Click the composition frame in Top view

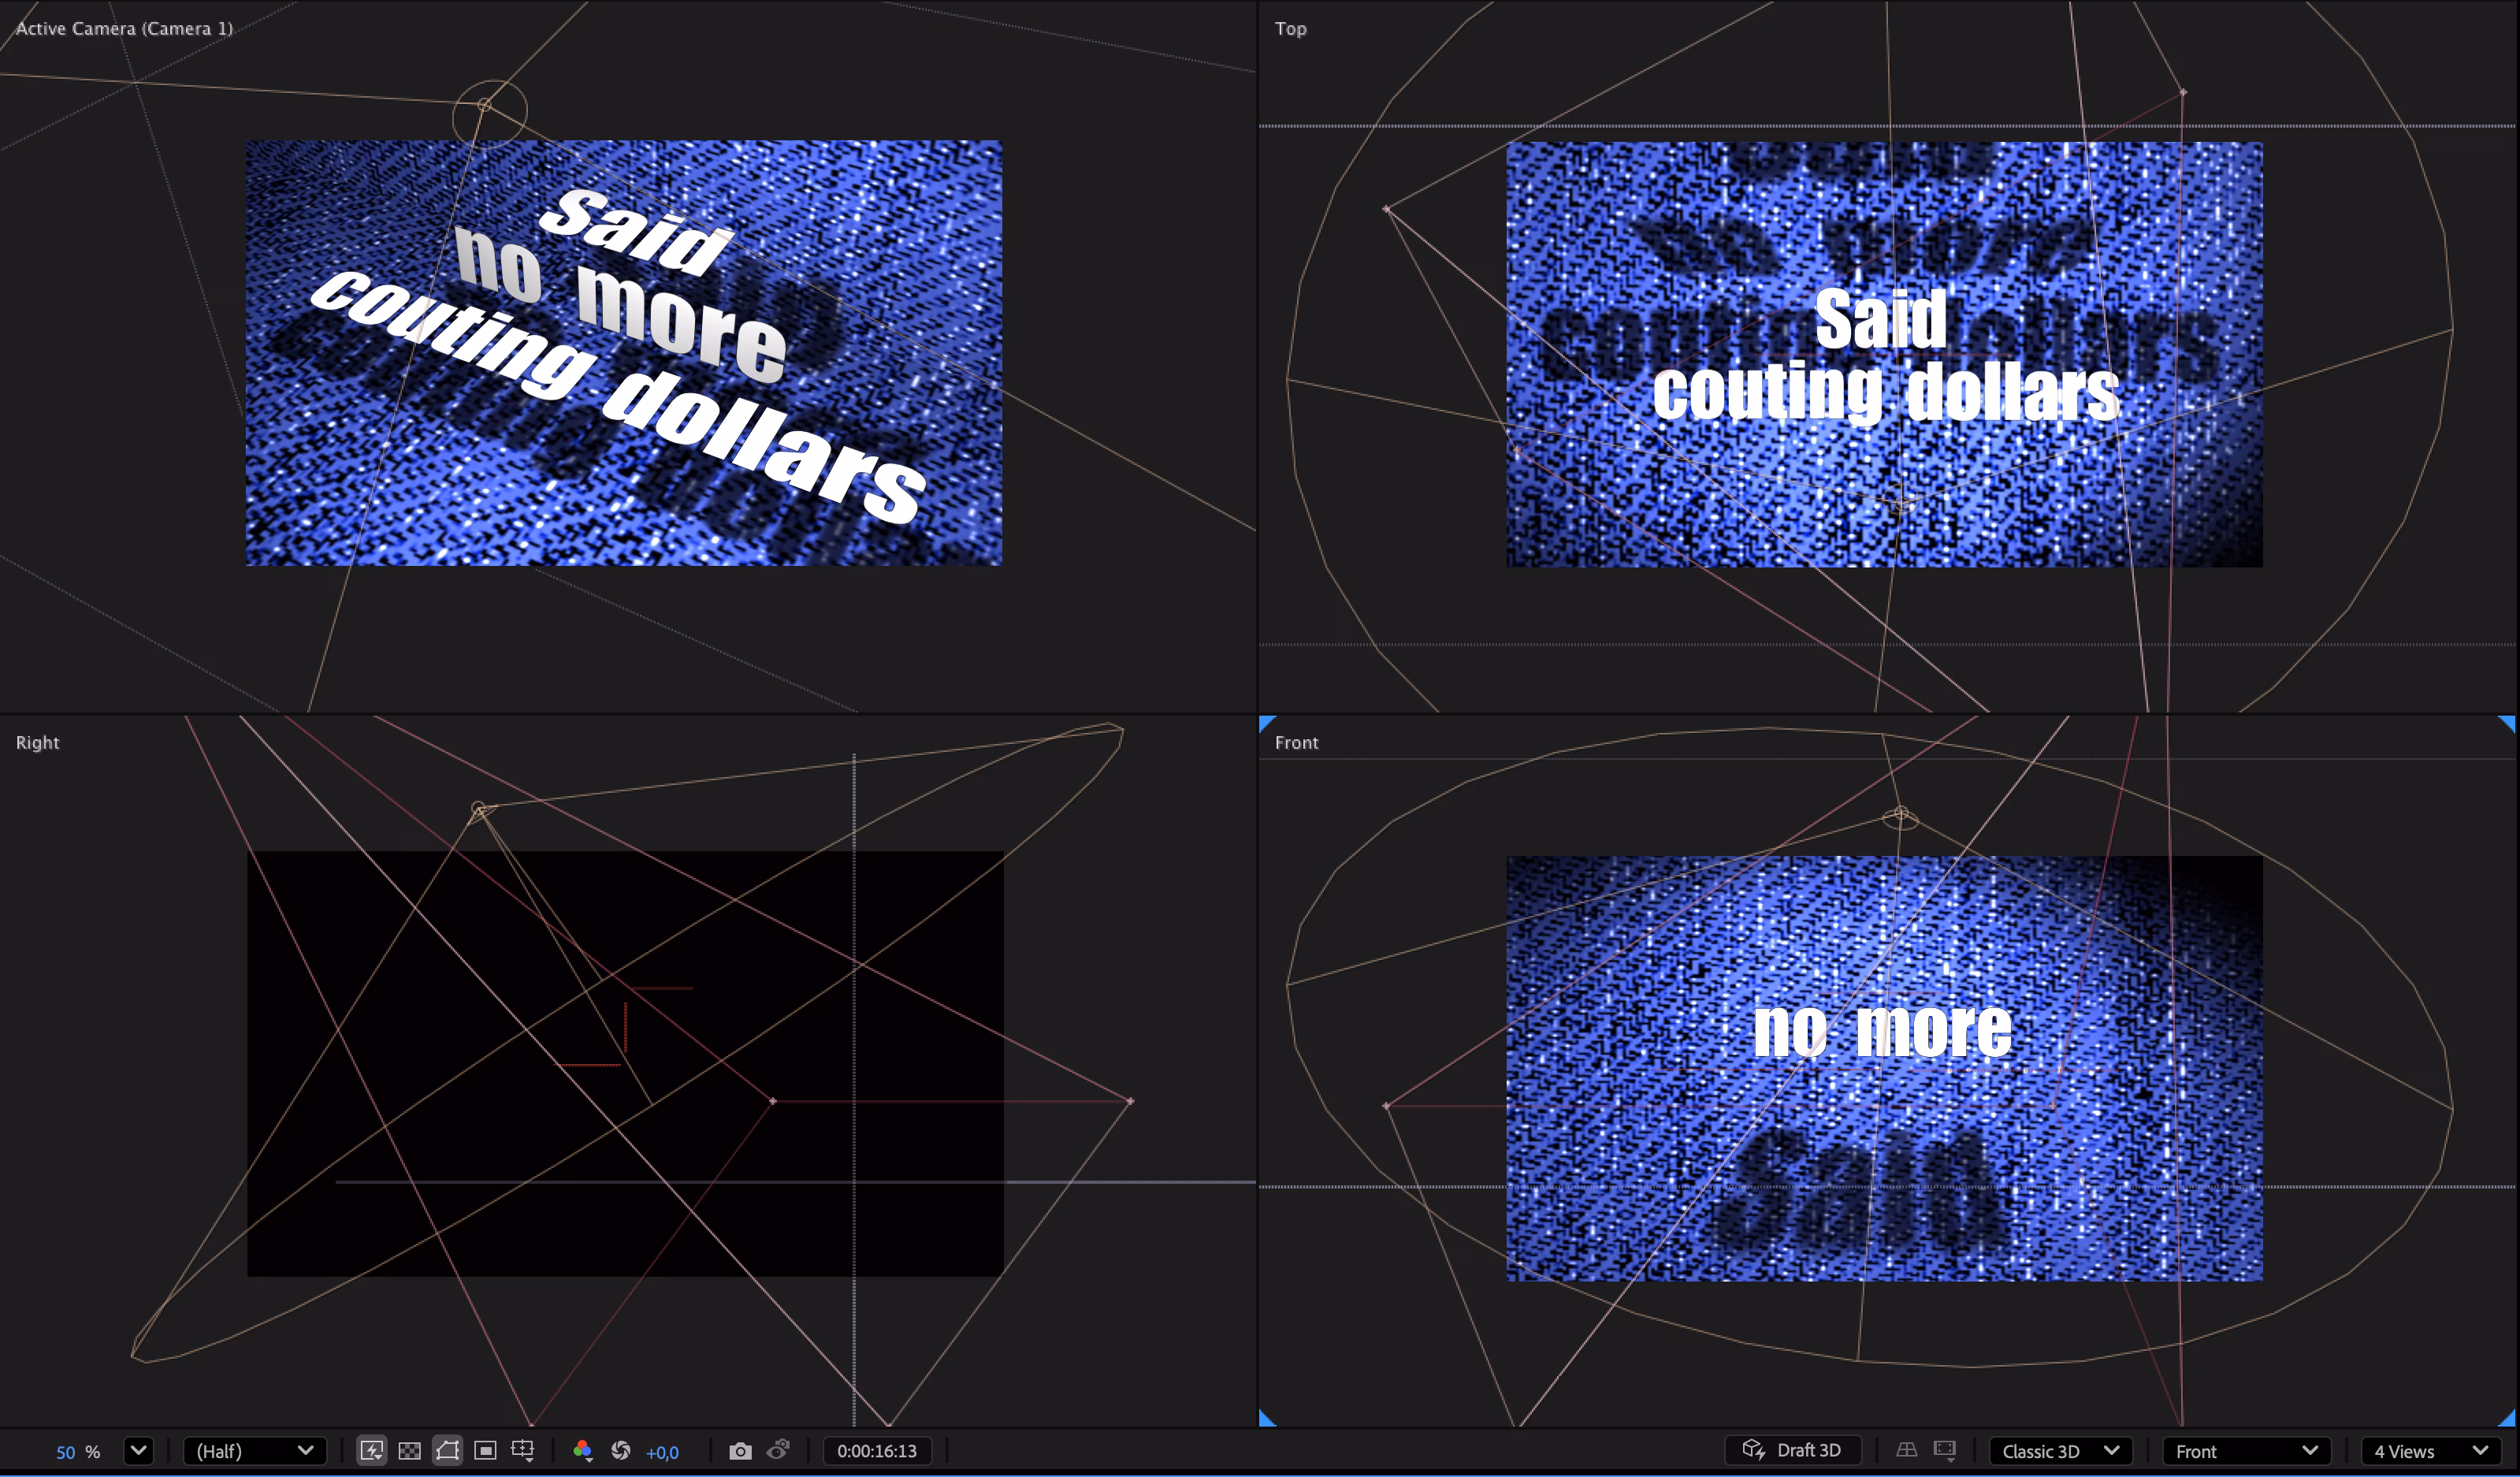pos(1884,354)
